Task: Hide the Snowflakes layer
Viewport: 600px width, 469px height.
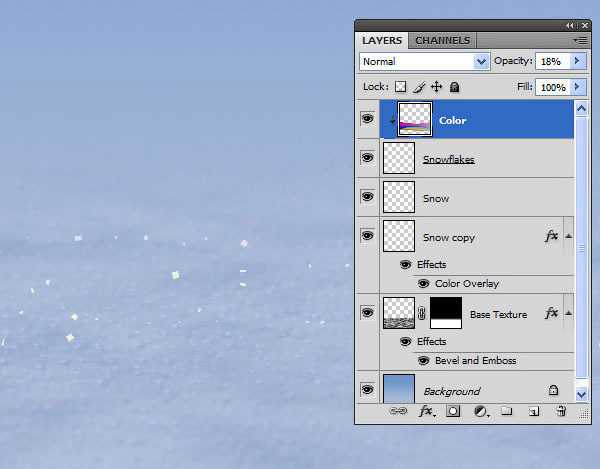Action: click(368, 158)
